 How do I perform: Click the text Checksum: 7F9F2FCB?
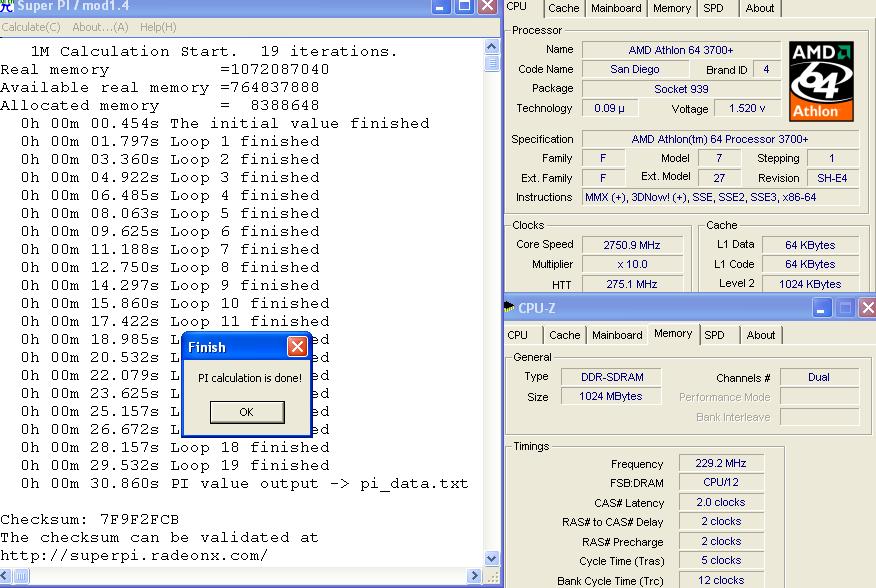[x=89, y=519]
